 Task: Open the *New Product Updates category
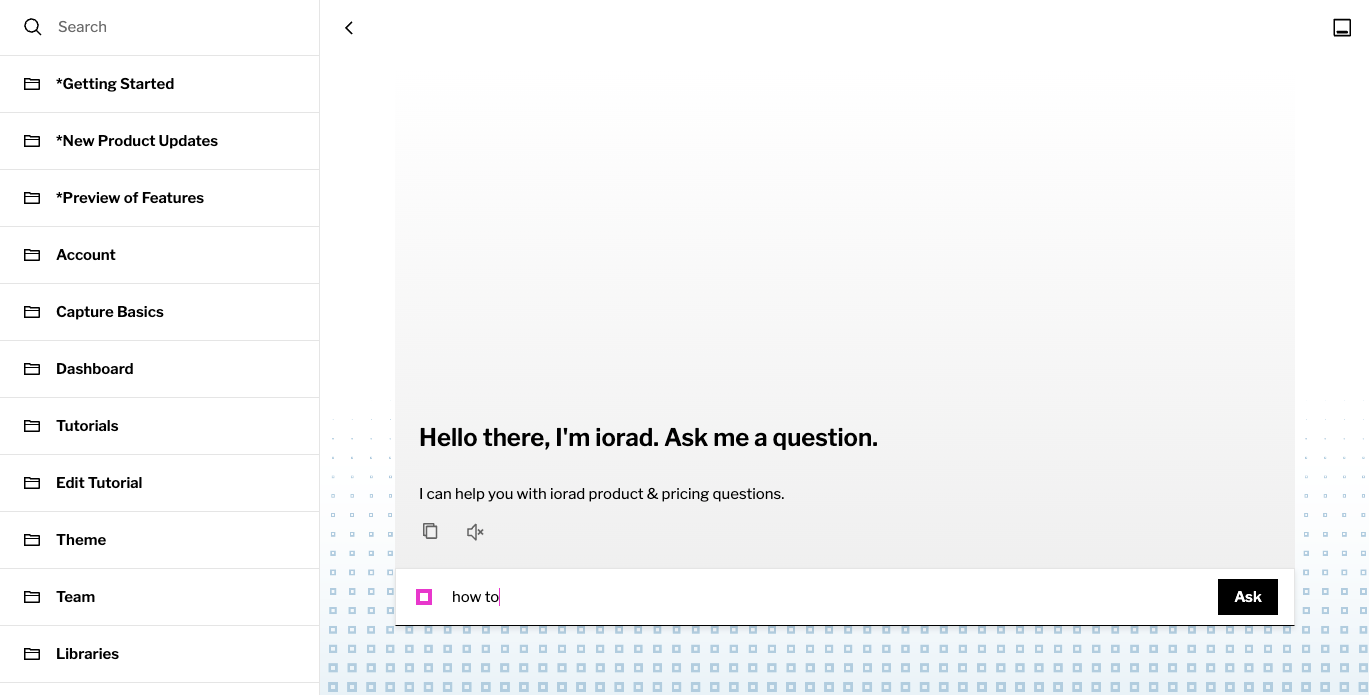point(160,141)
